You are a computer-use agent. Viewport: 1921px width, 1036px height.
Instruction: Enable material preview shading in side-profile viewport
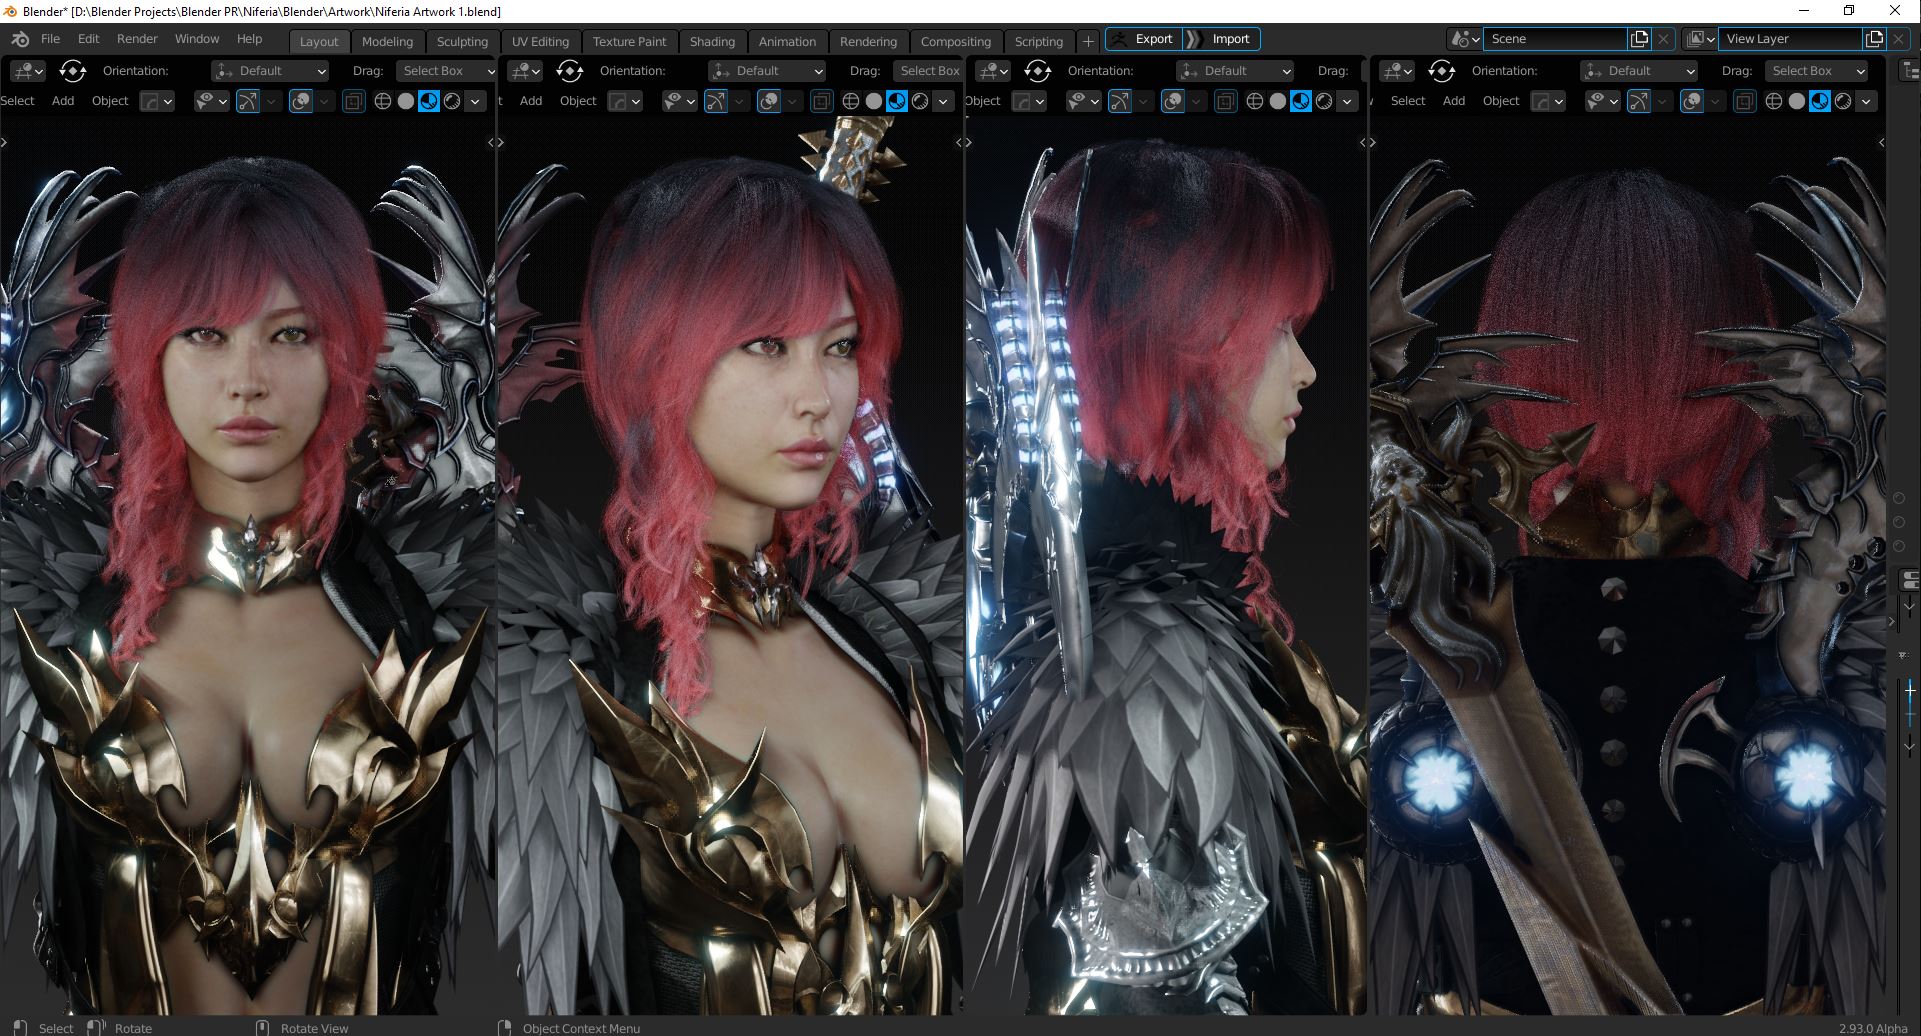pyautogui.click(x=1301, y=101)
